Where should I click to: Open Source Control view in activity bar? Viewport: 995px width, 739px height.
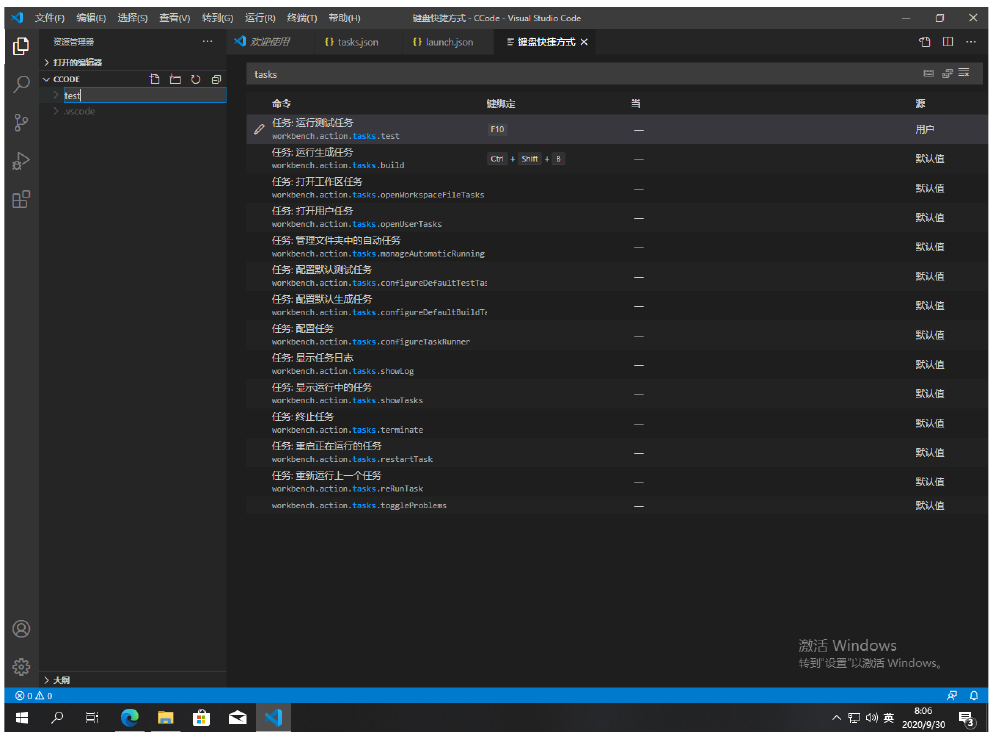click(21, 123)
